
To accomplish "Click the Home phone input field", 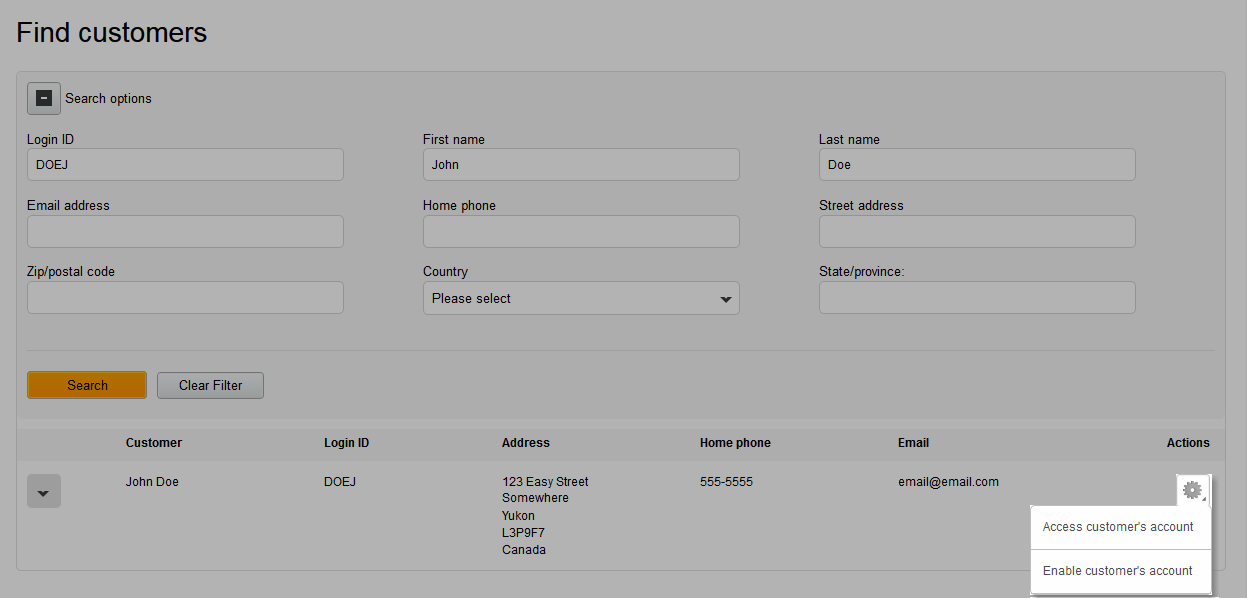I will pyautogui.click(x=580, y=231).
